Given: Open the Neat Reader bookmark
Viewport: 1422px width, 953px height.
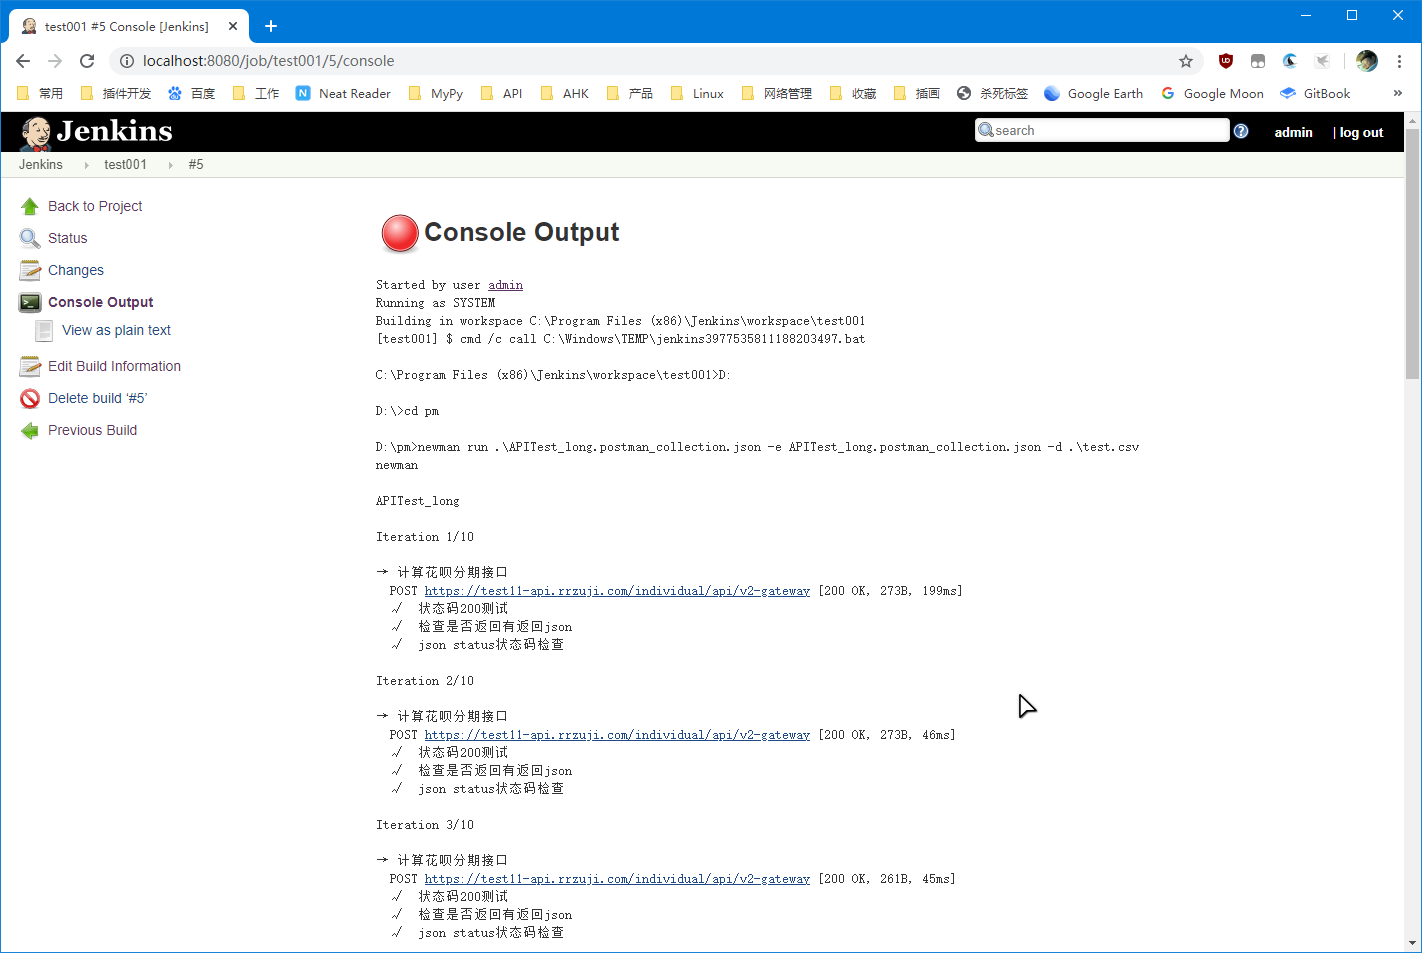Looking at the screenshot, I should click(x=343, y=93).
